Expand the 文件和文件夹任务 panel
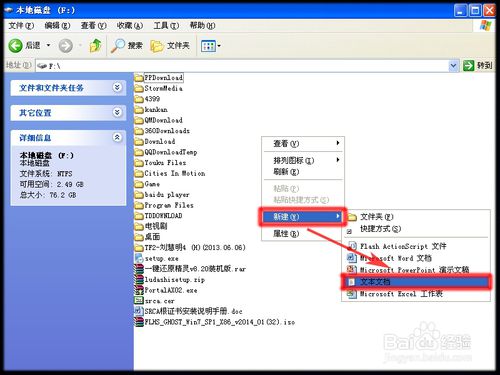 click(117, 87)
